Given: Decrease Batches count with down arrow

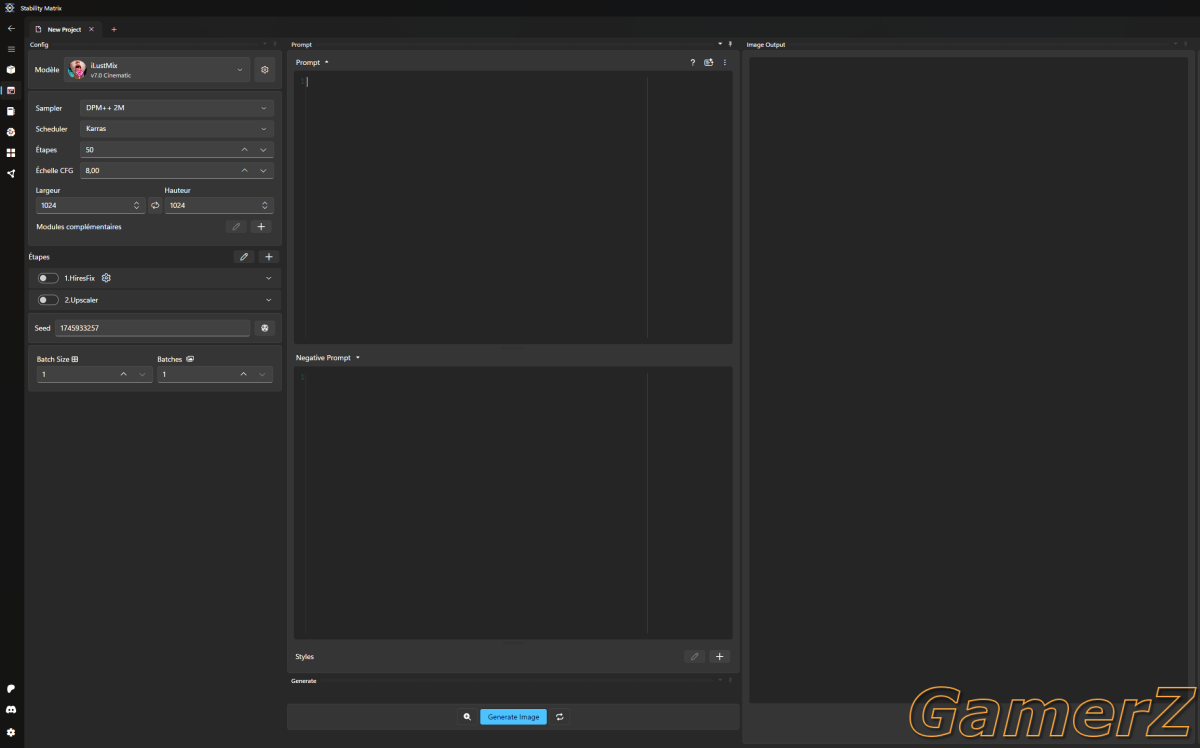Looking at the screenshot, I should 263,374.
